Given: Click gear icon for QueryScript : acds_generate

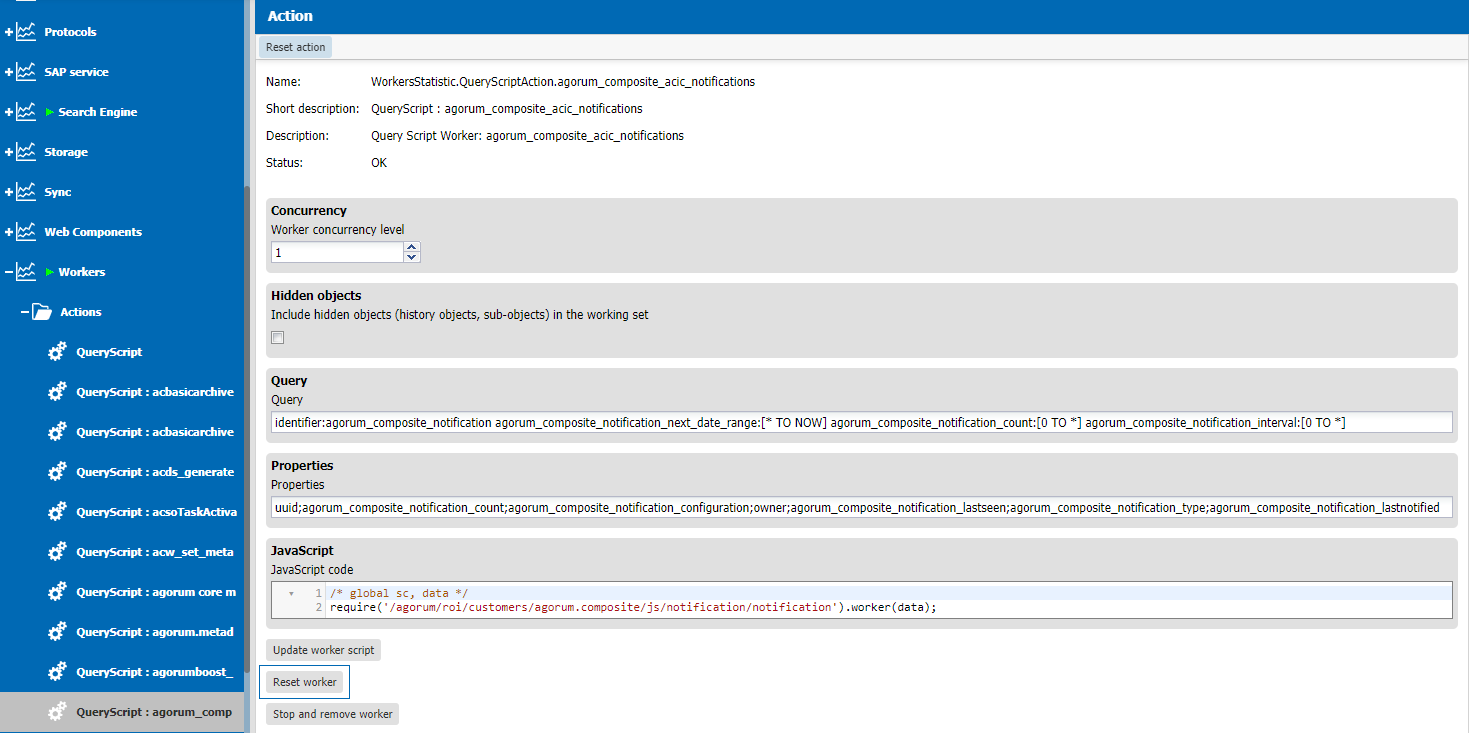Looking at the screenshot, I should pos(58,472).
